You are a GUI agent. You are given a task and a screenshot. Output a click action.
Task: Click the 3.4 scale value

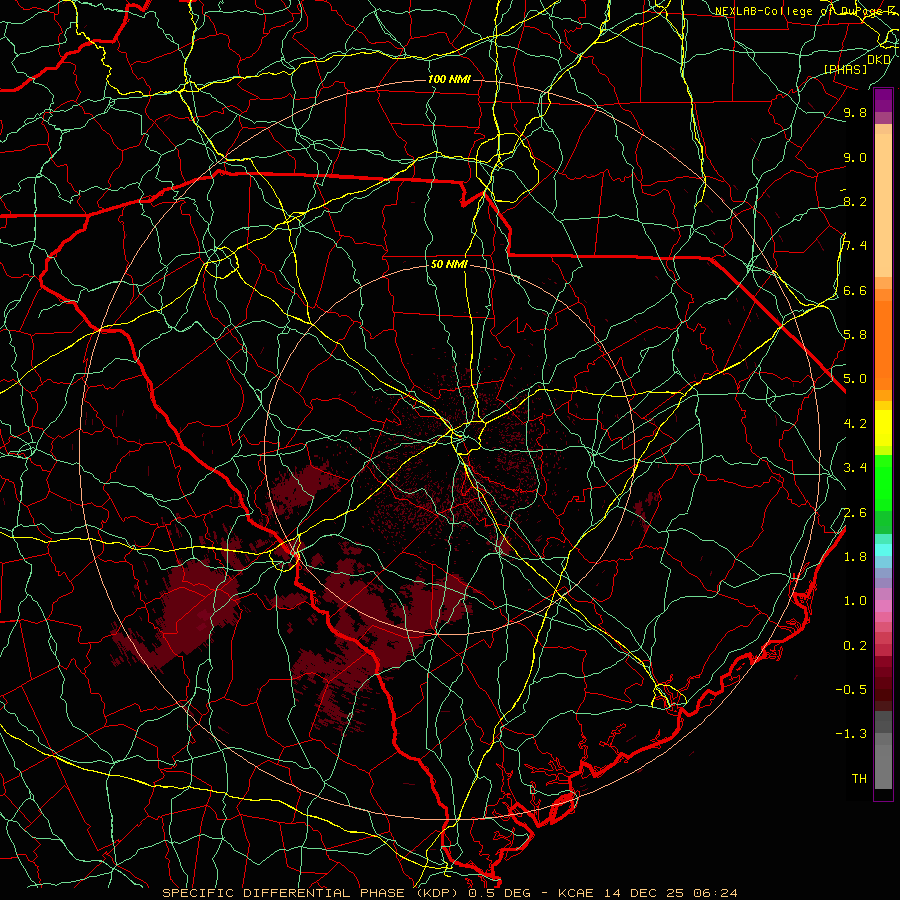(855, 467)
